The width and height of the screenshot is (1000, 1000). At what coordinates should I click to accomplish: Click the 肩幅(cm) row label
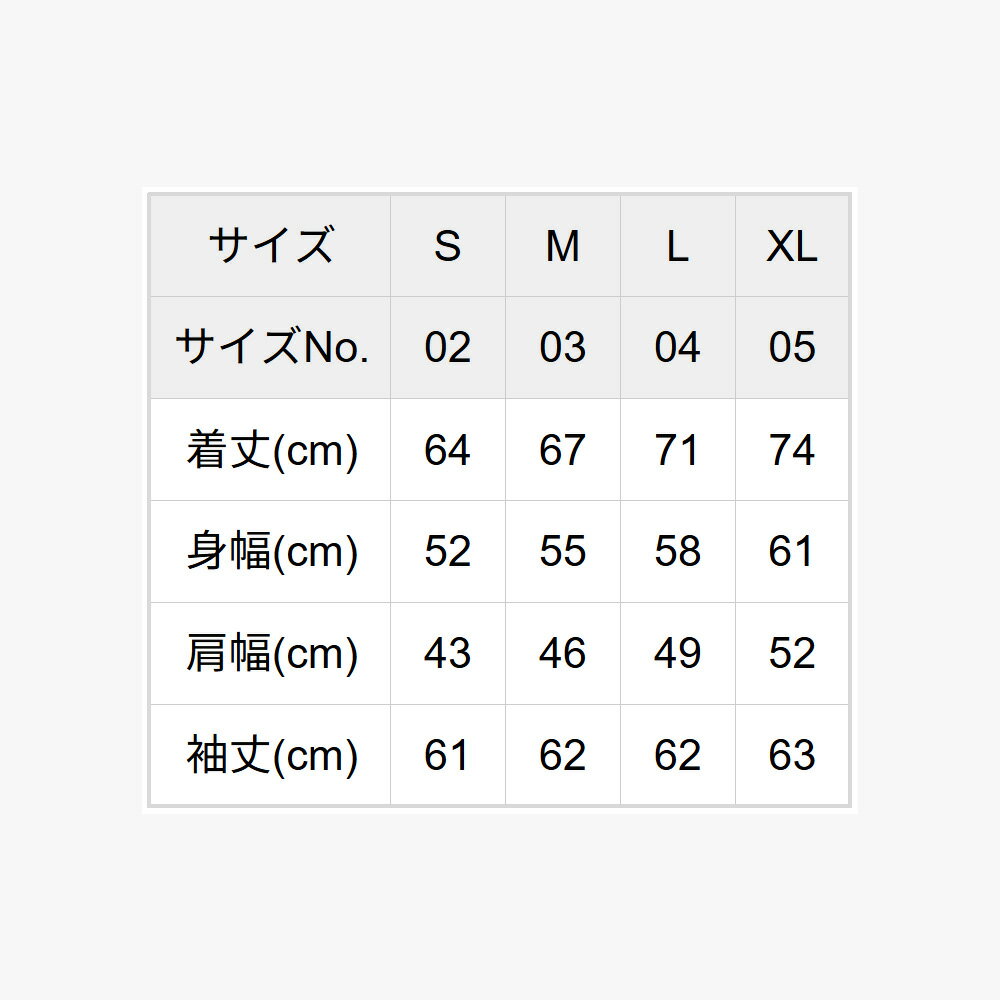click(x=270, y=654)
